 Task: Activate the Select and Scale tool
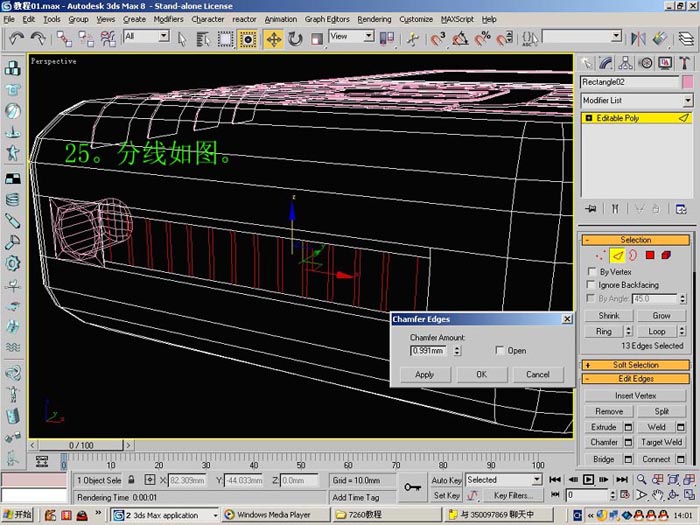point(317,39)
